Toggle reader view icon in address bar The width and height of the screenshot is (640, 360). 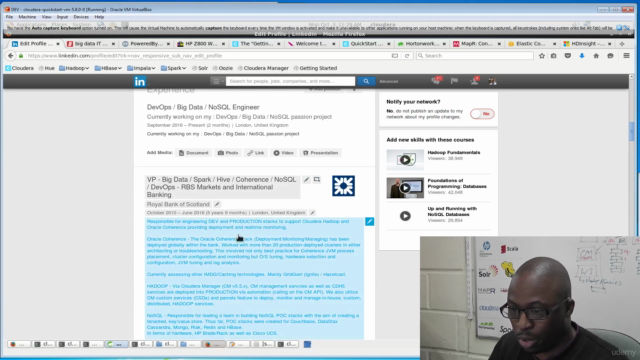395,56
